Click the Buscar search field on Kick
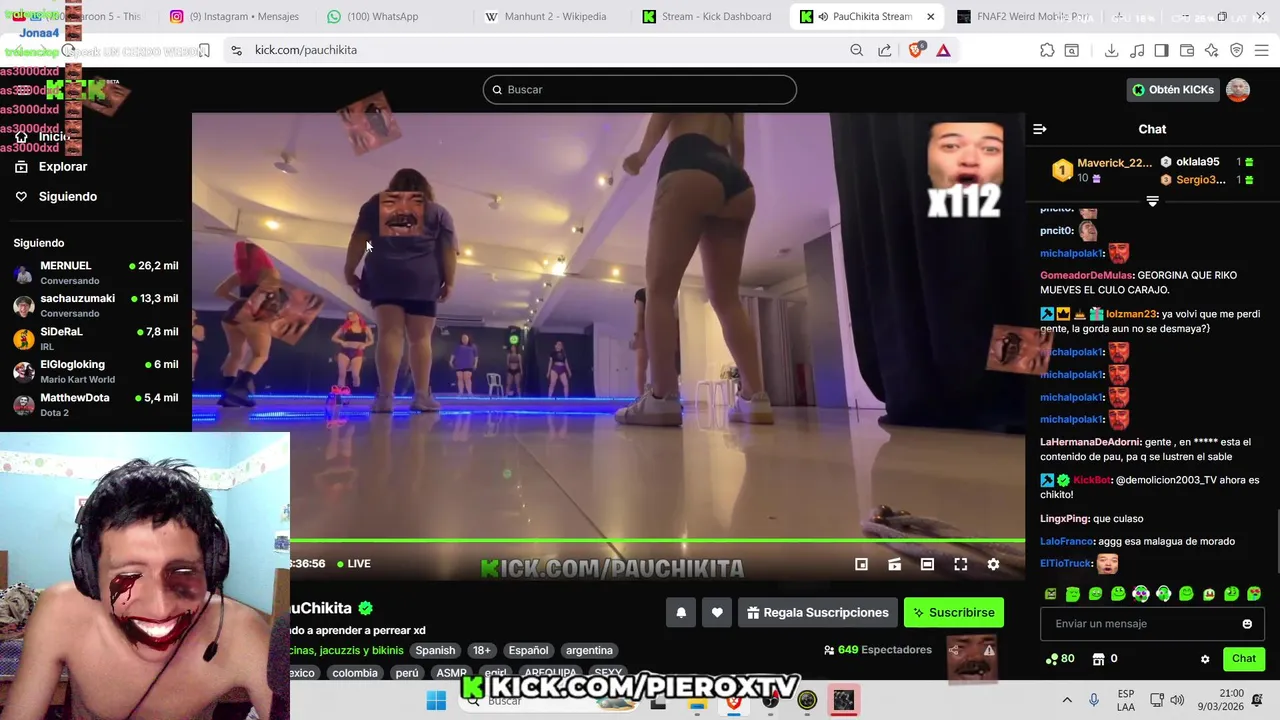Screen dimensions: 1280x720 click(x=640, y=90)
